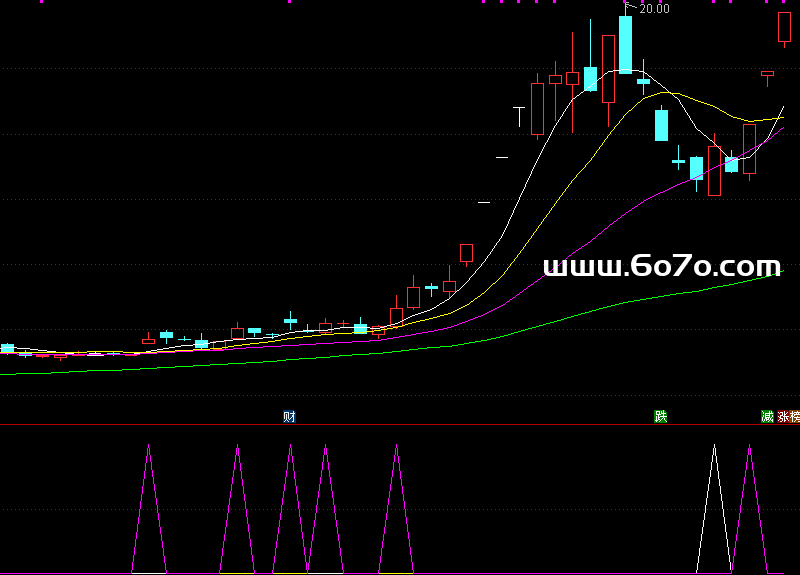Select the tall cyan candlestick below the 20.00 label

(625, 45)
